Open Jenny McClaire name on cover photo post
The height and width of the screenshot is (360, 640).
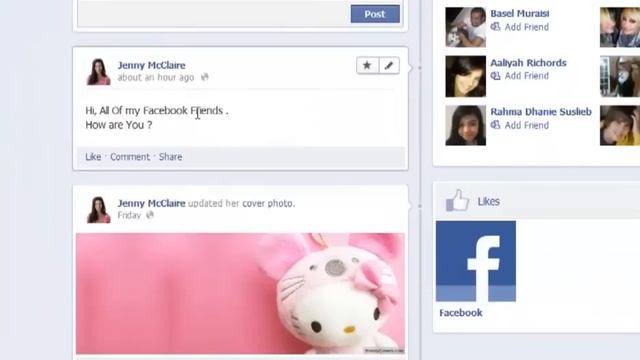151,203
